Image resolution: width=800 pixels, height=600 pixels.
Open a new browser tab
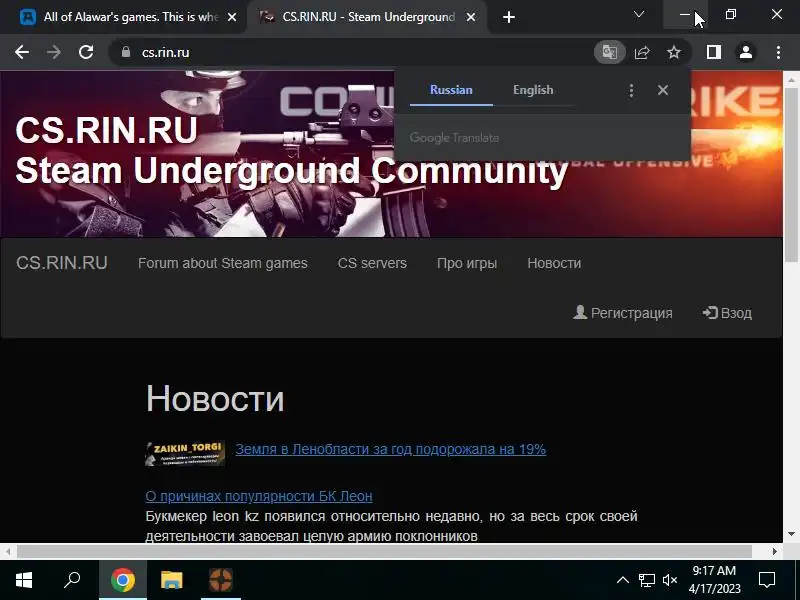[x=509, y=17]
